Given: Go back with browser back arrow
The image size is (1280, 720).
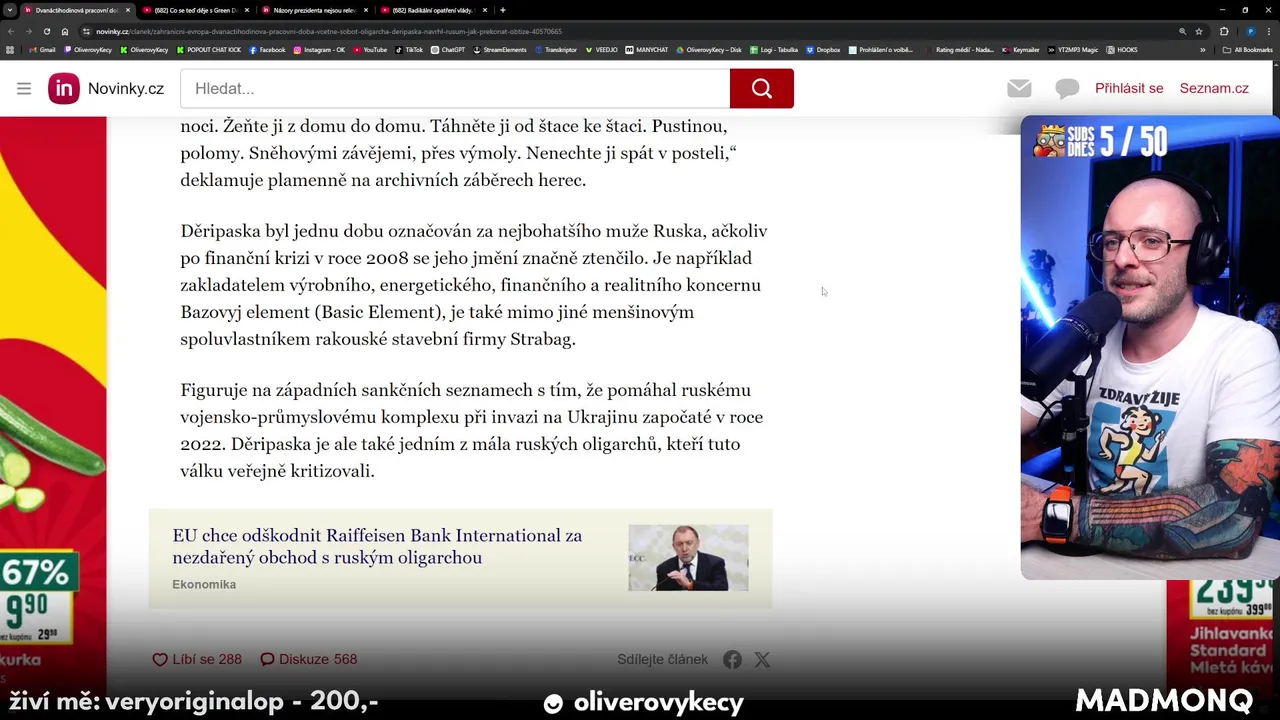Looking at the screenshot, I should click(x=11, y=31).
